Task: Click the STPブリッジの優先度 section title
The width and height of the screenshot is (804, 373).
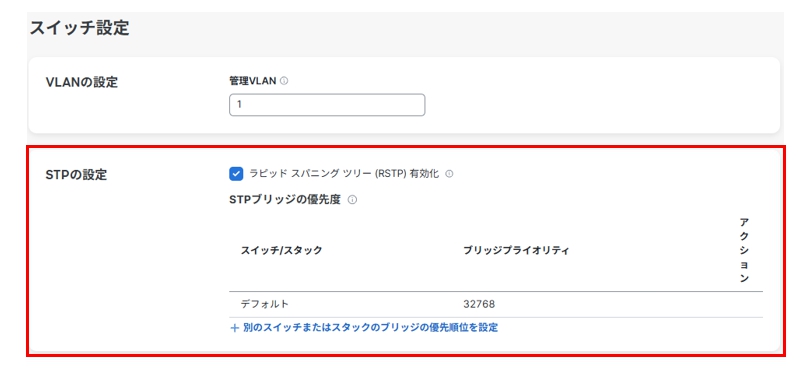Action: pos(285,200)
